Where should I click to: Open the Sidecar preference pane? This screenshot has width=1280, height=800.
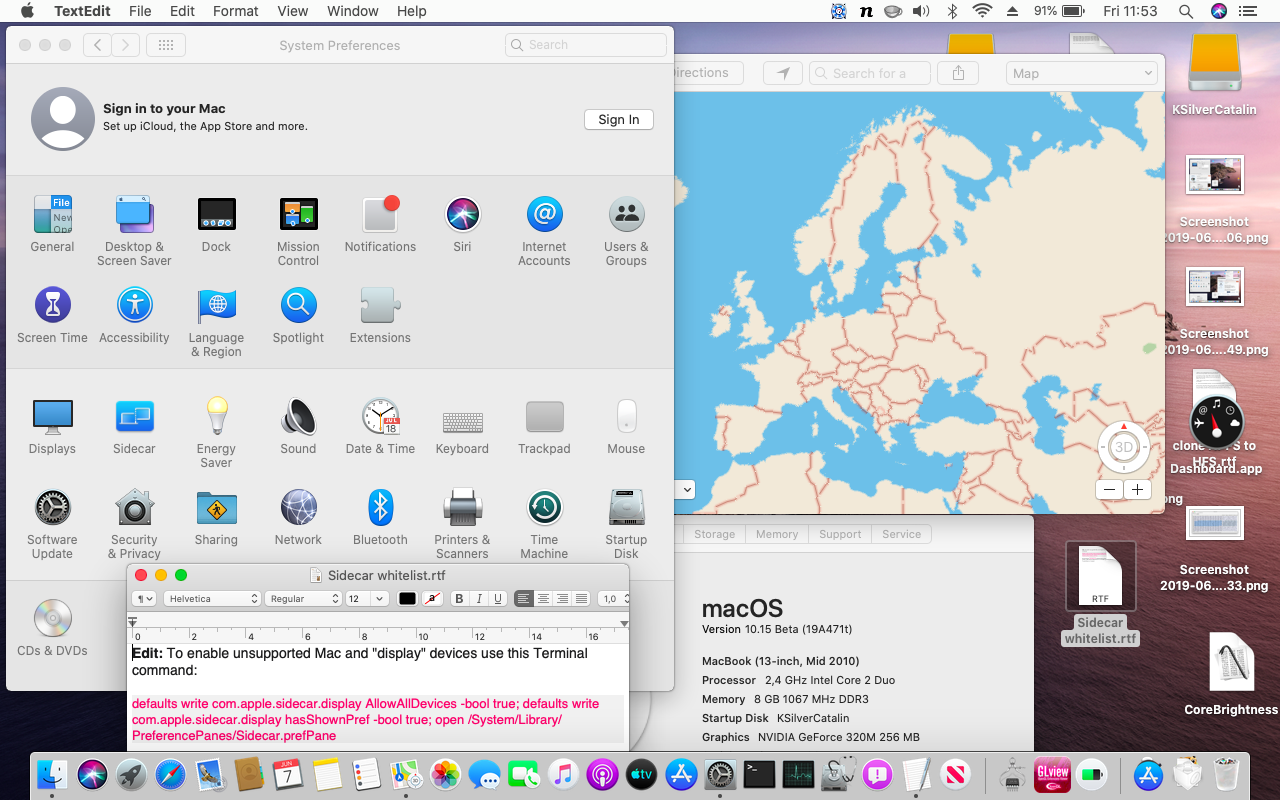(134, 426)
